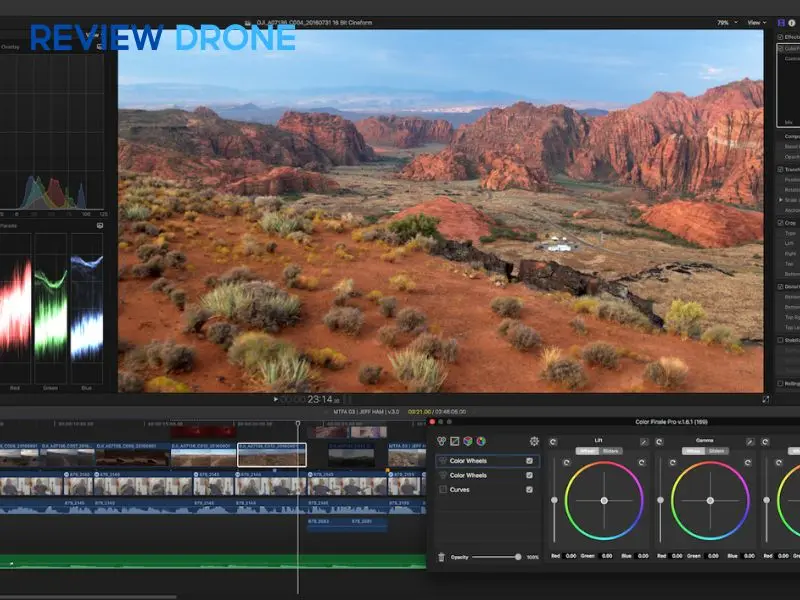Click the Lift Green value field

tap(607, 556)
